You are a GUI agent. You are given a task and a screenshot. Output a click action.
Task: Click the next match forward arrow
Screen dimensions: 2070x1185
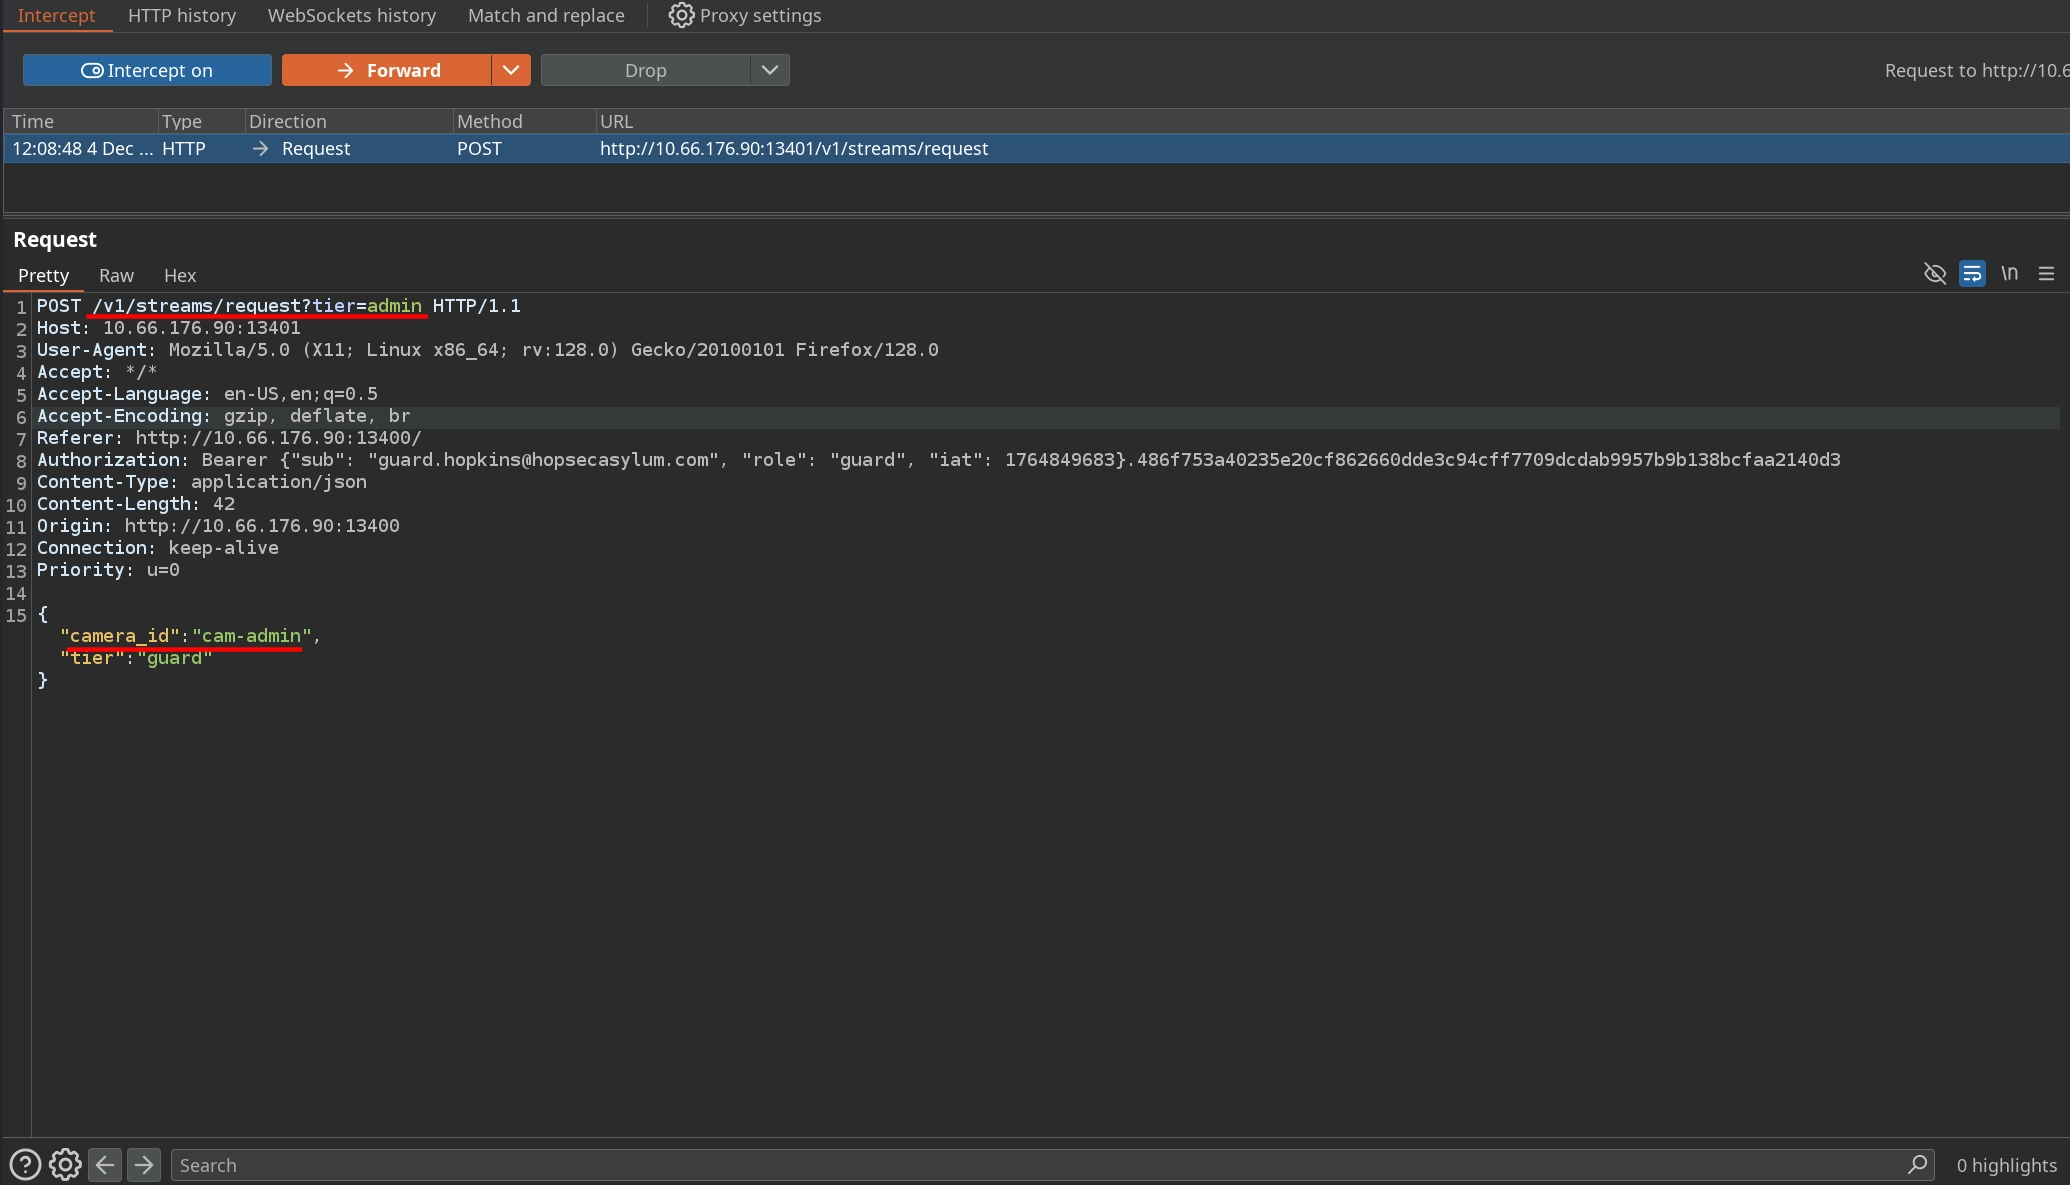[x=144, y=1165]
